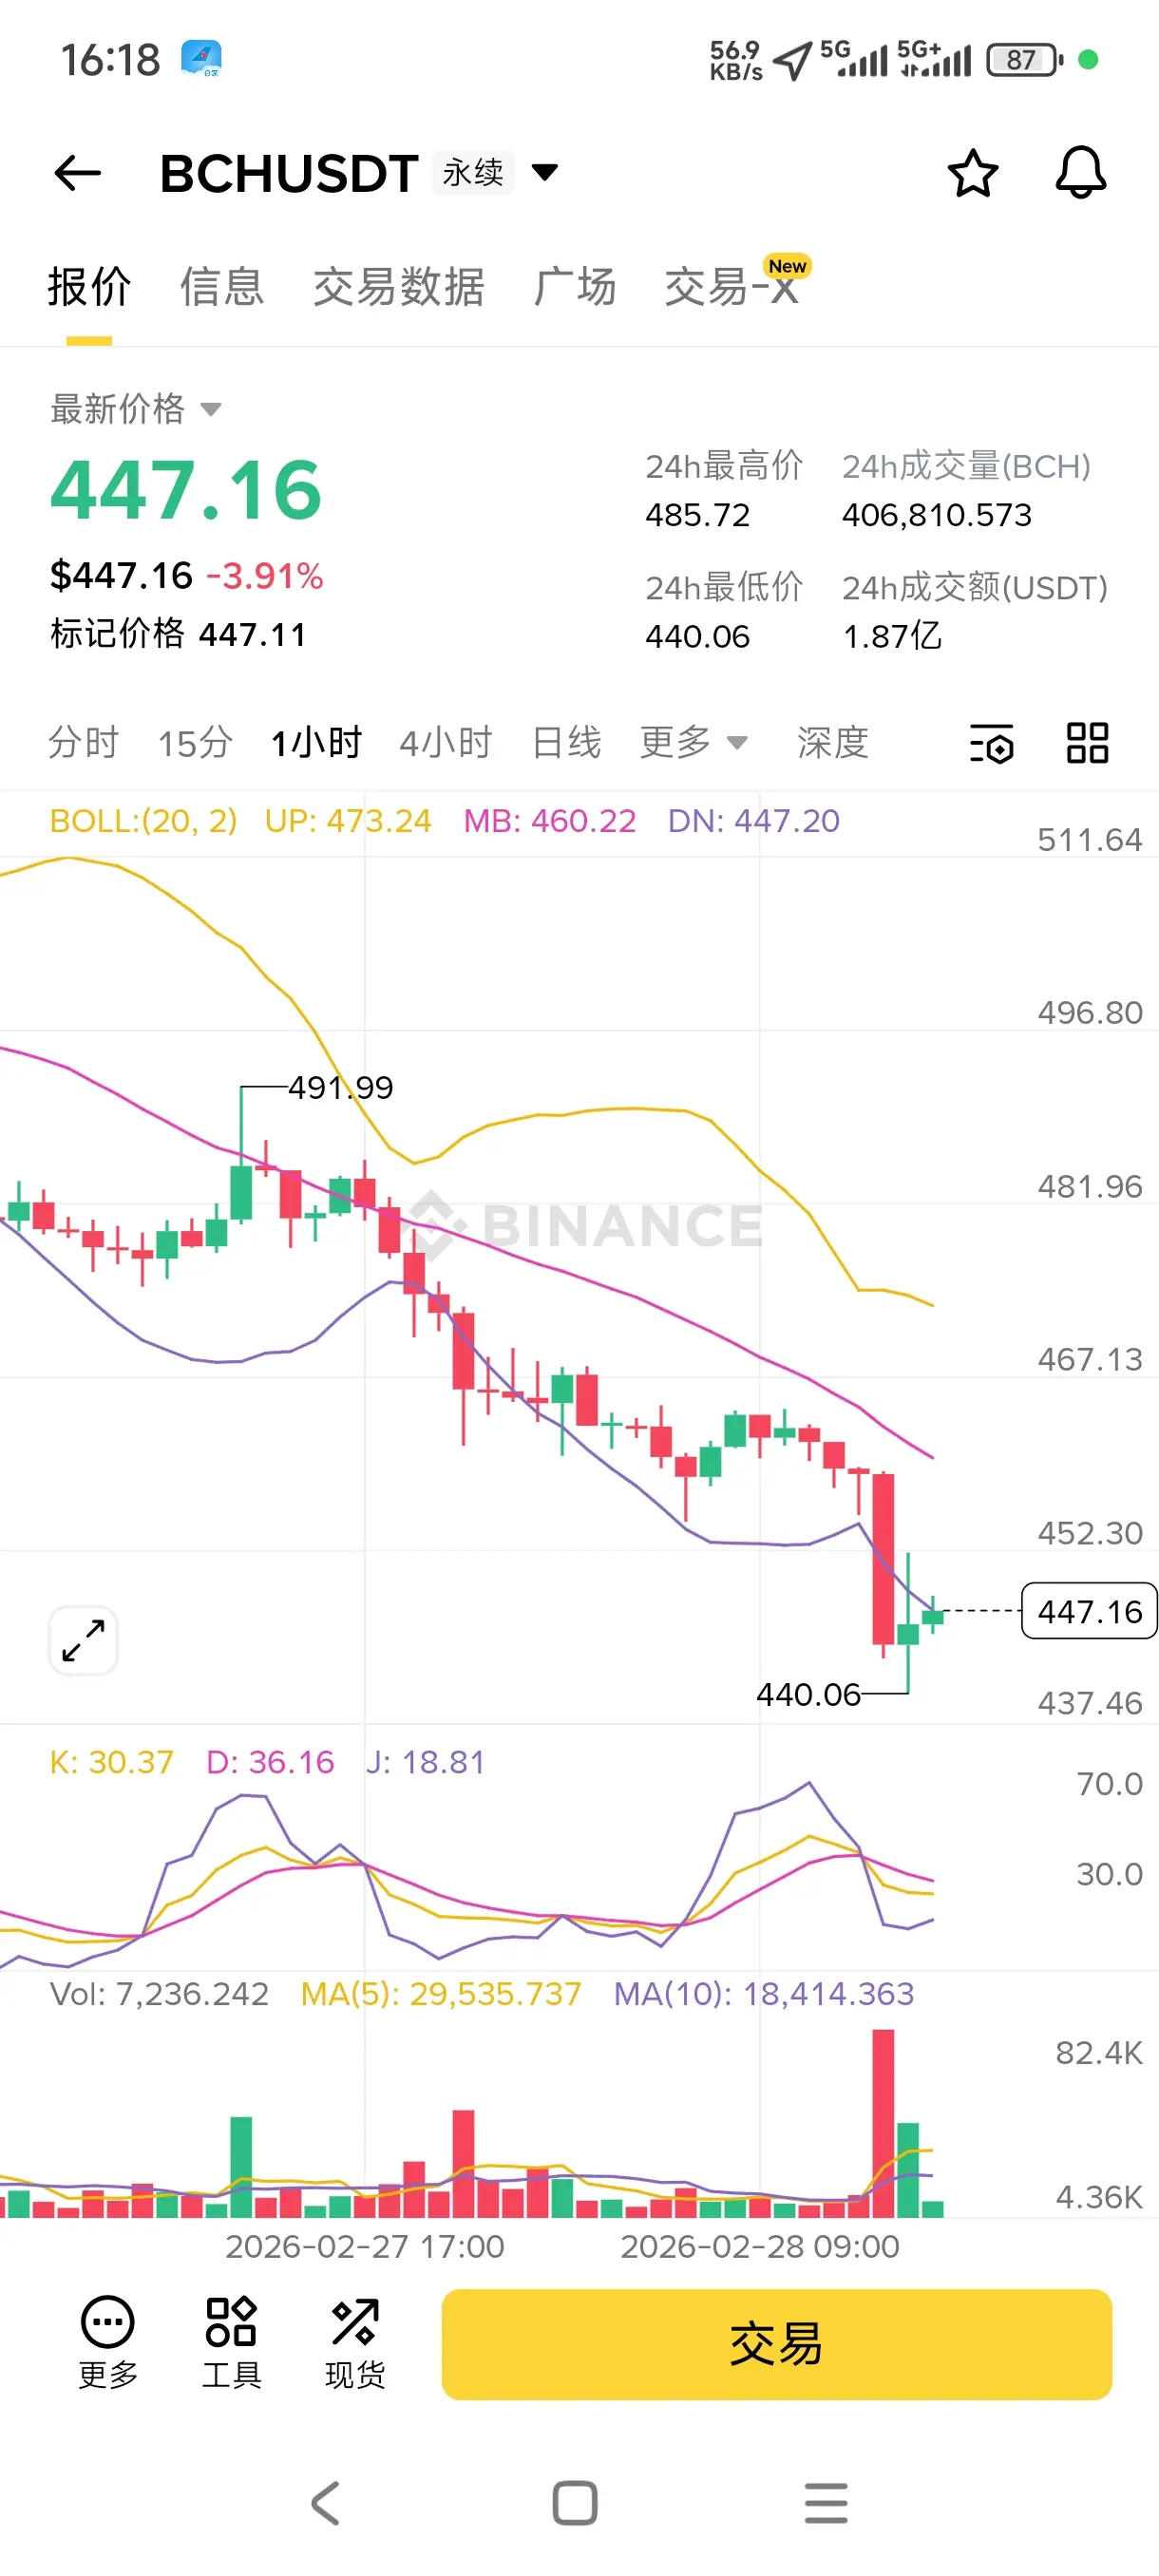
Task: Open 广场 tab
Action: pos(575,287)
